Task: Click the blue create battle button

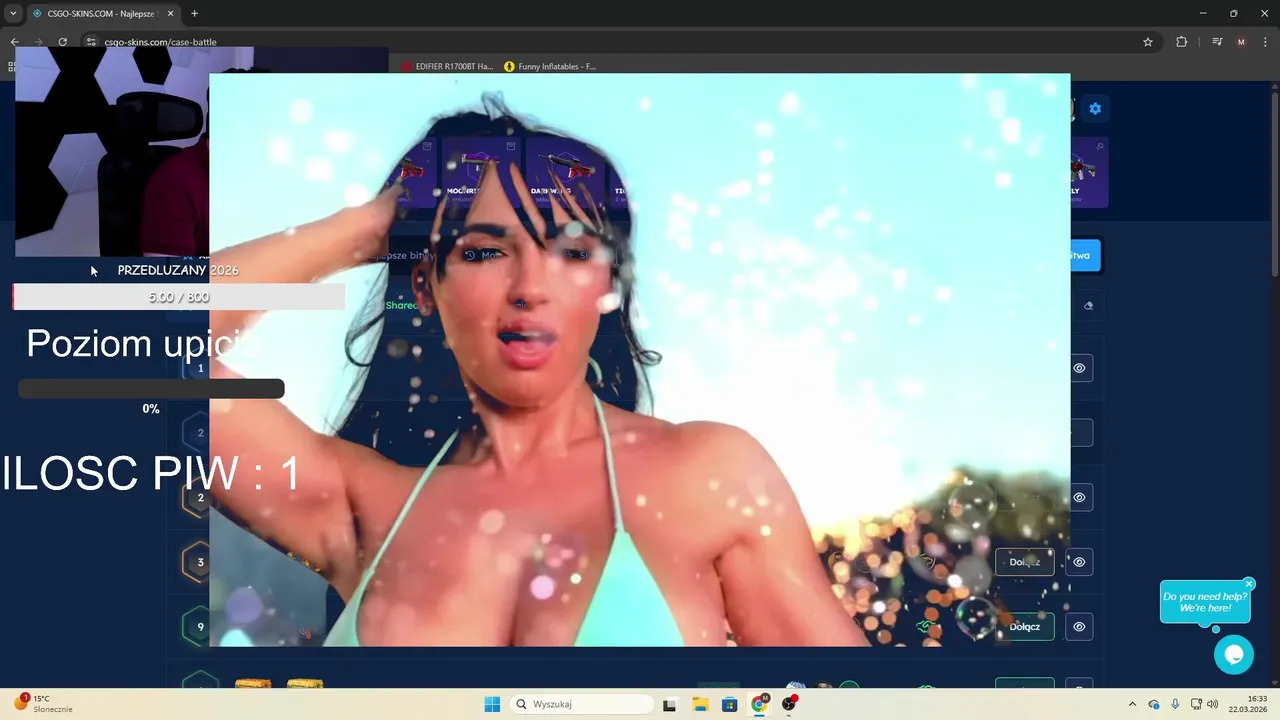Action: (1085, 255)
